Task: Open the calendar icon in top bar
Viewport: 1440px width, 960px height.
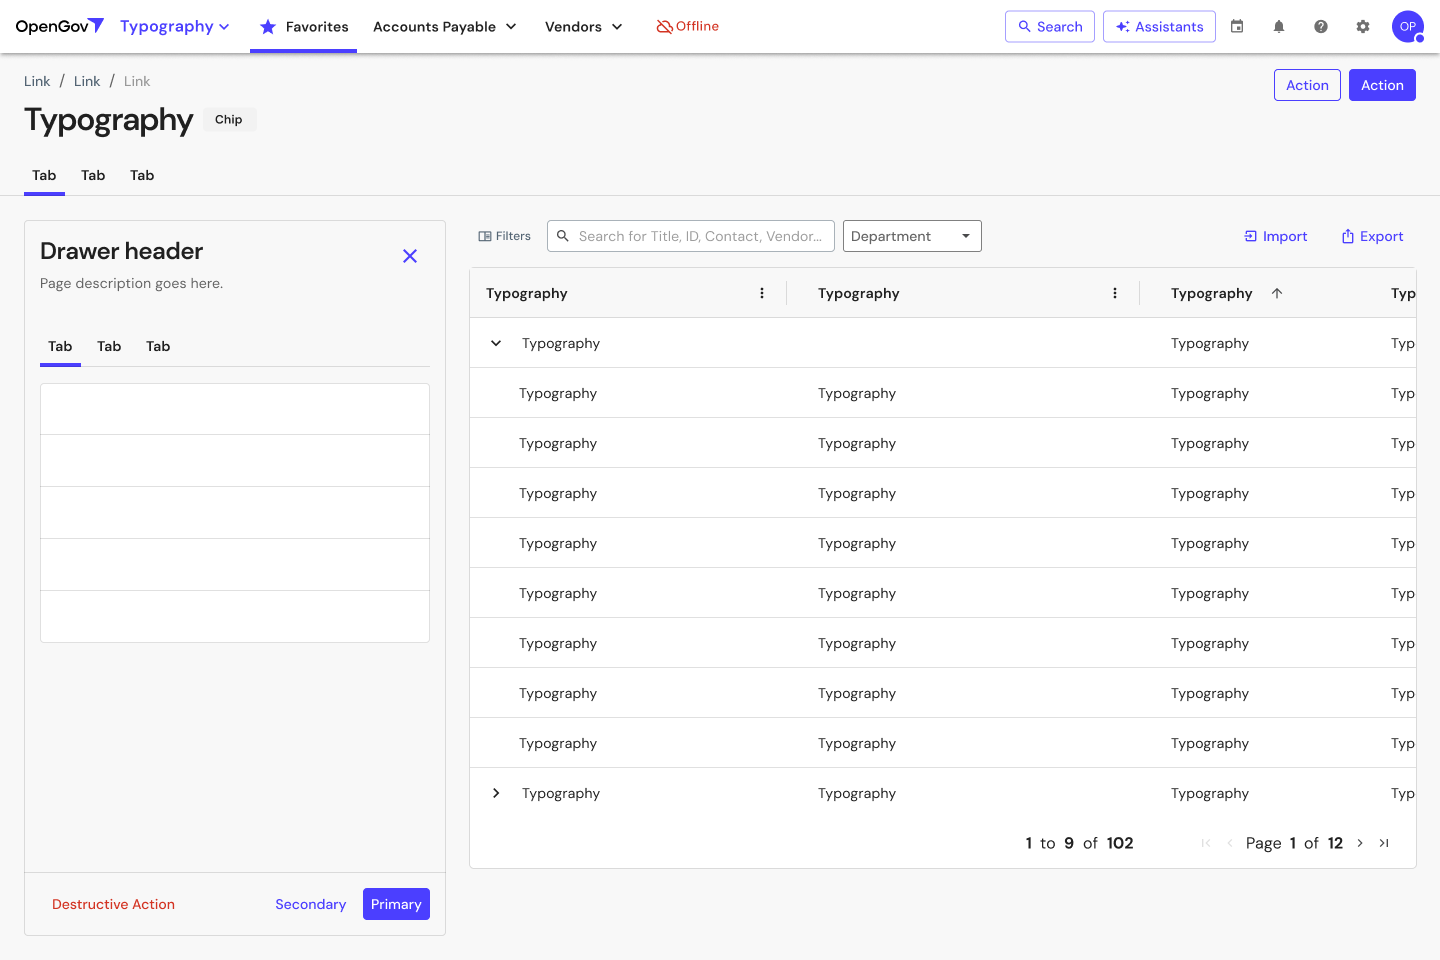Action: pyautogui.click(x=1237, y=27)
